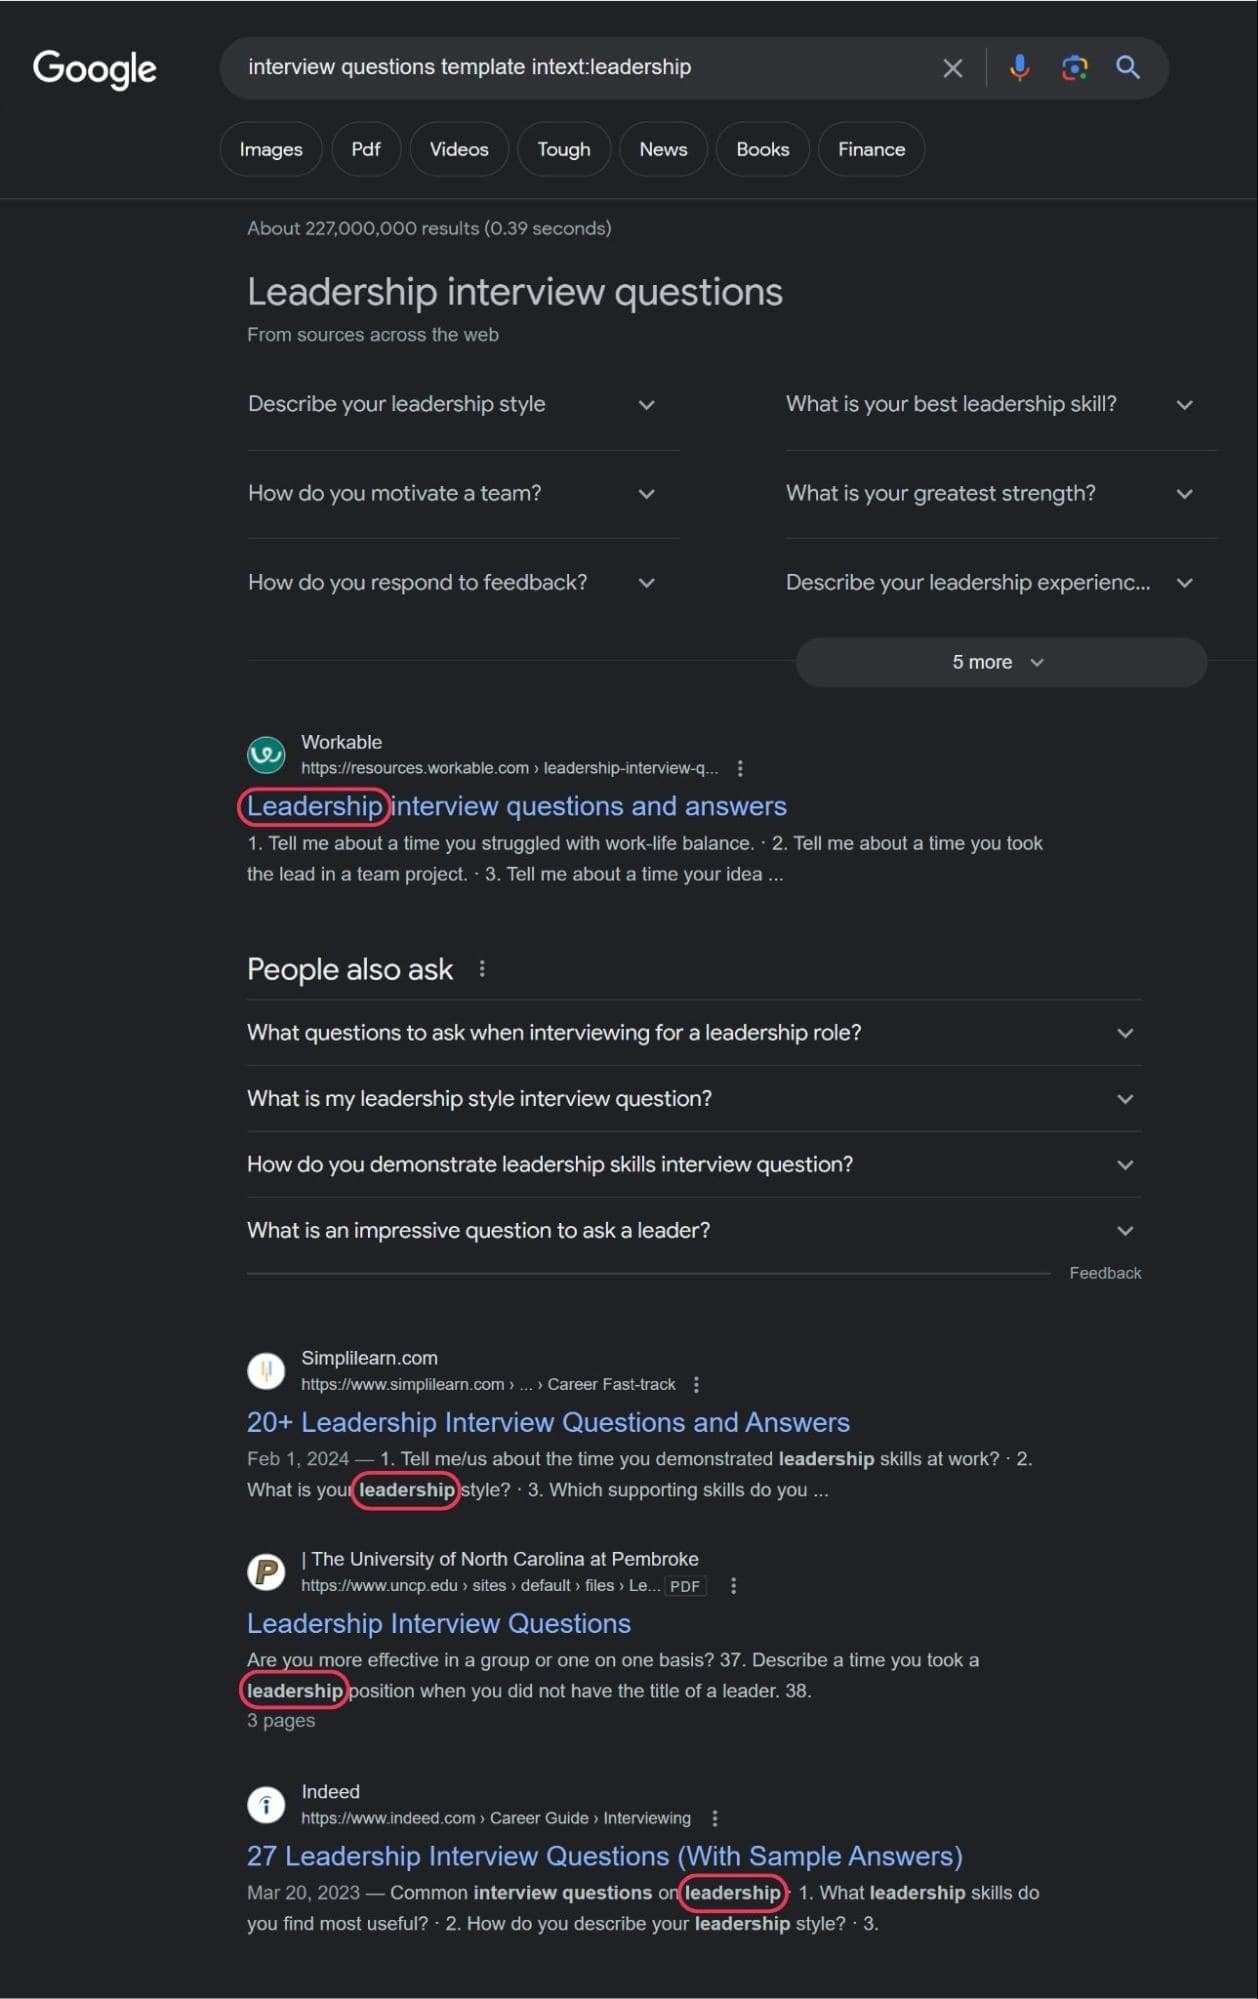Screen dimensions: 1258x1999
Task: Clear the search query with the X icon
Action: (x=952, y=68)
